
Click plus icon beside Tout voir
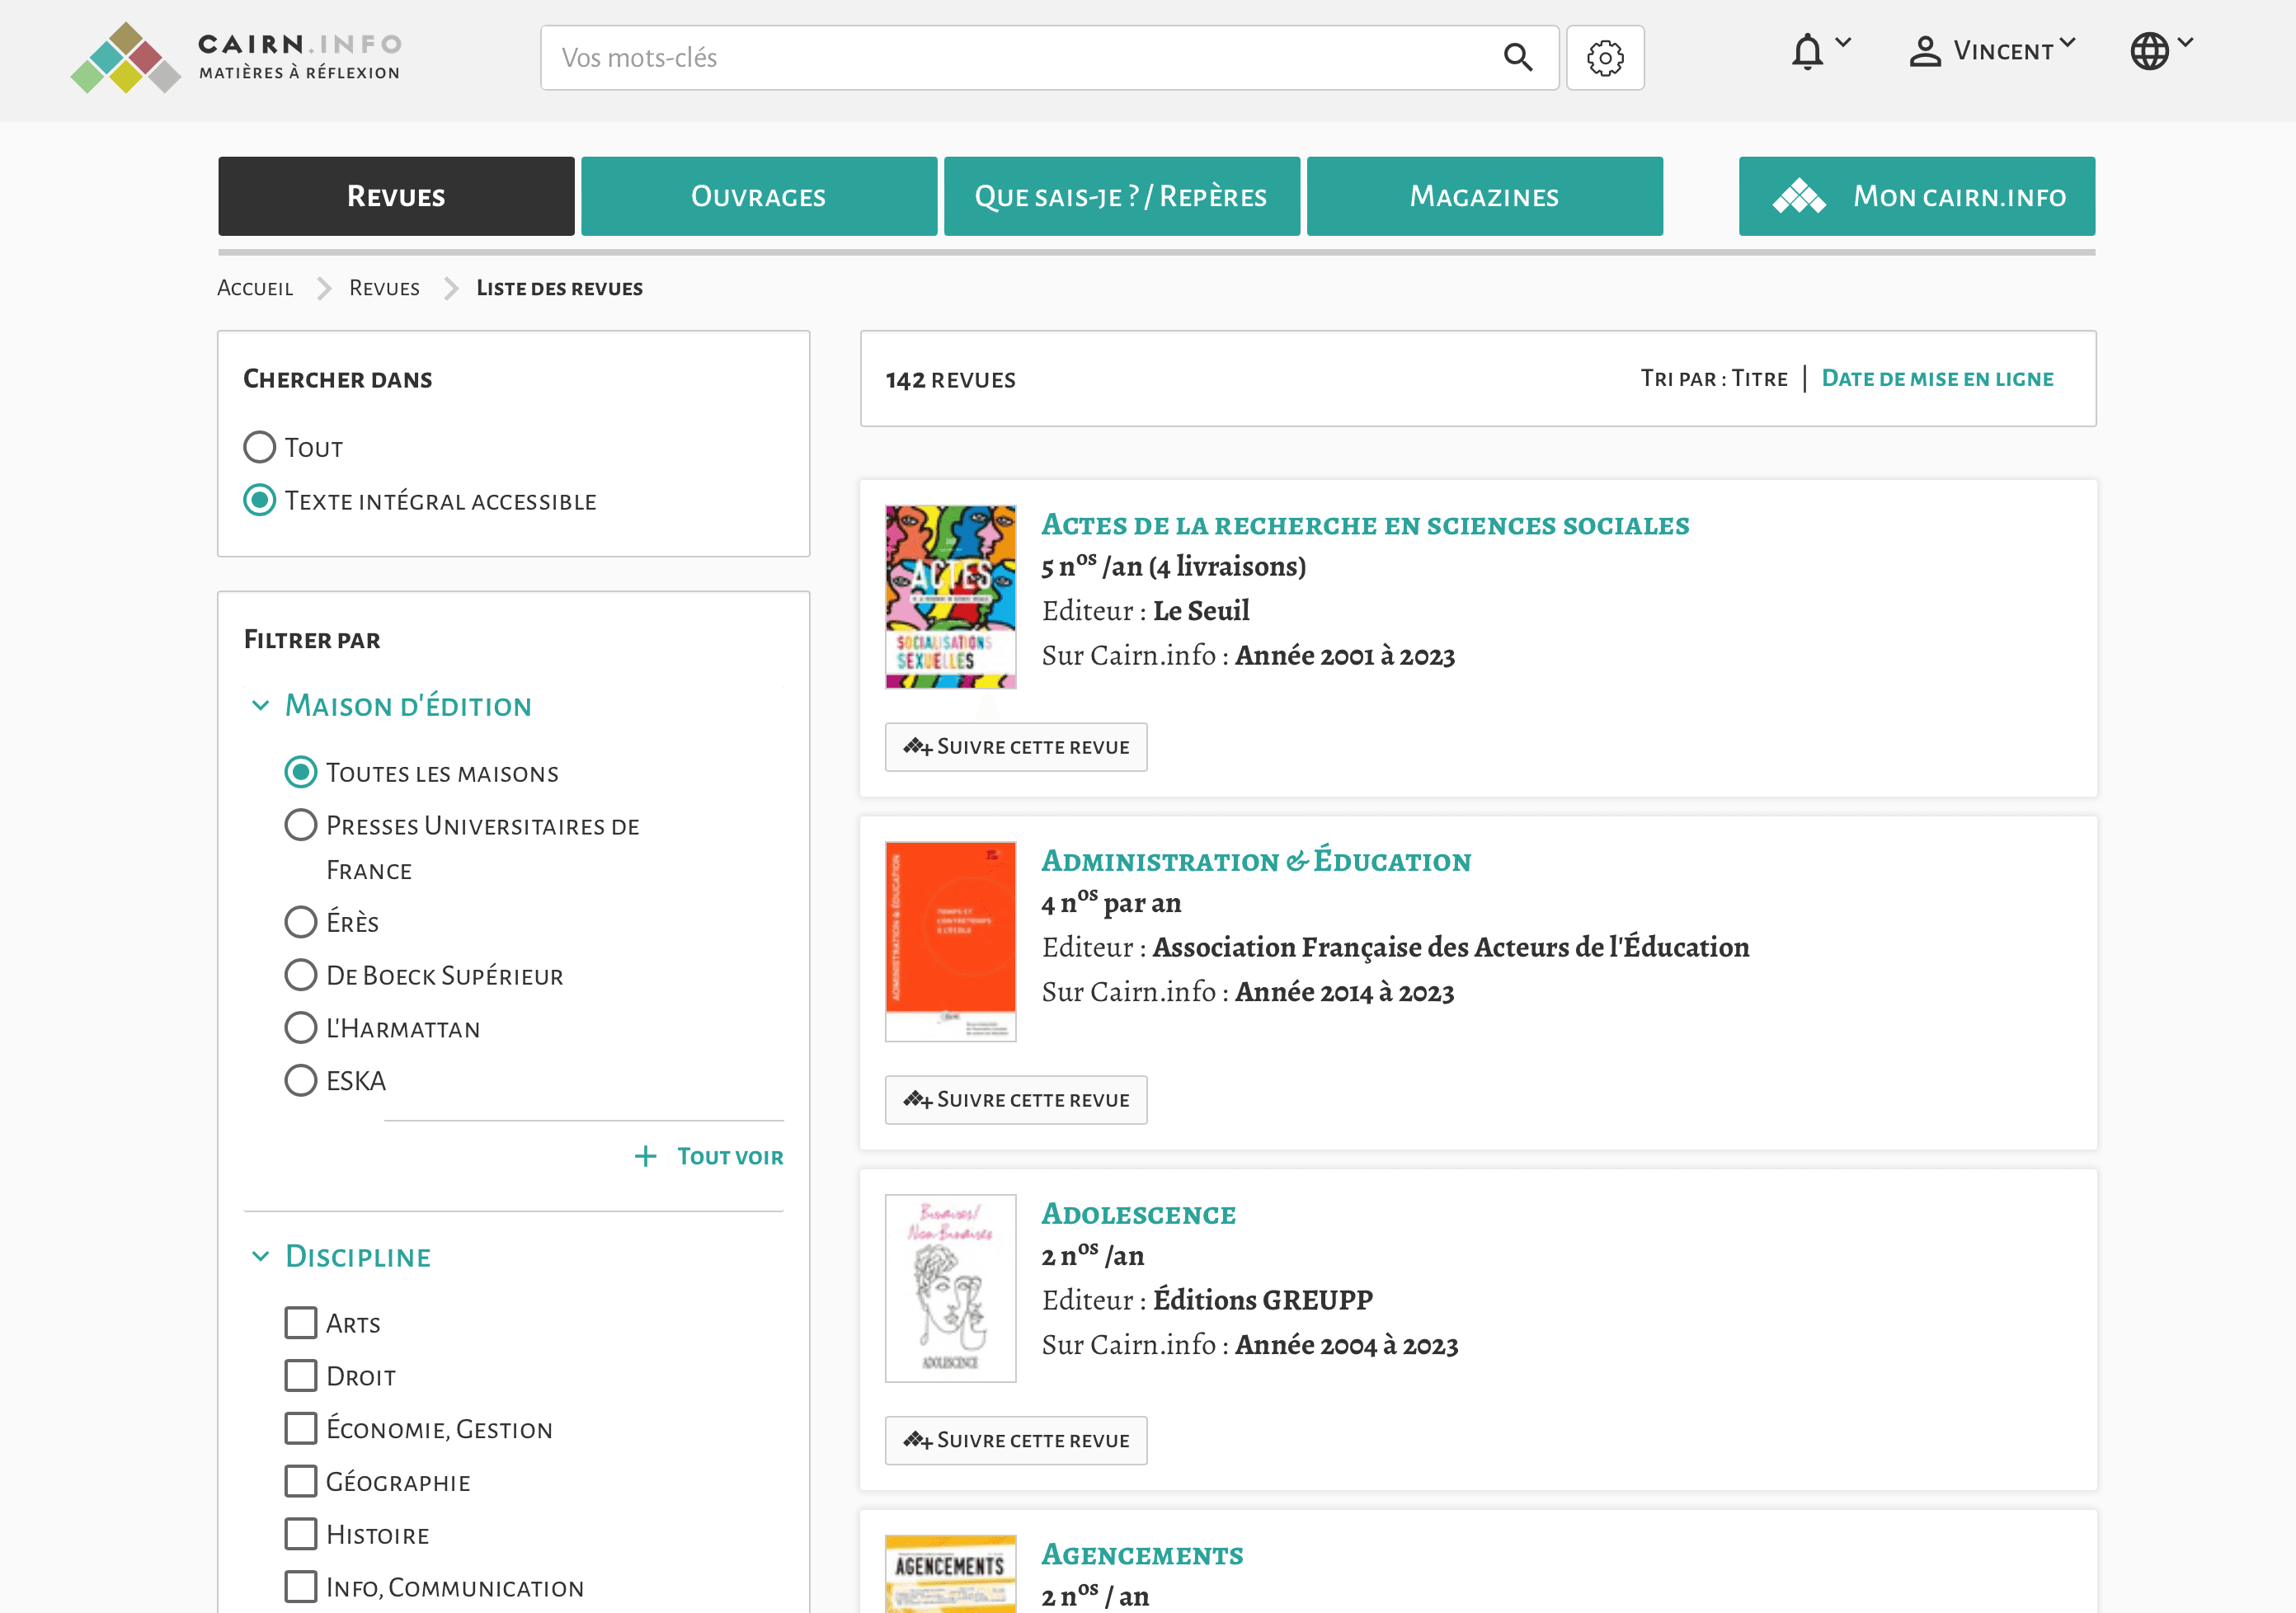(646, 1157)
